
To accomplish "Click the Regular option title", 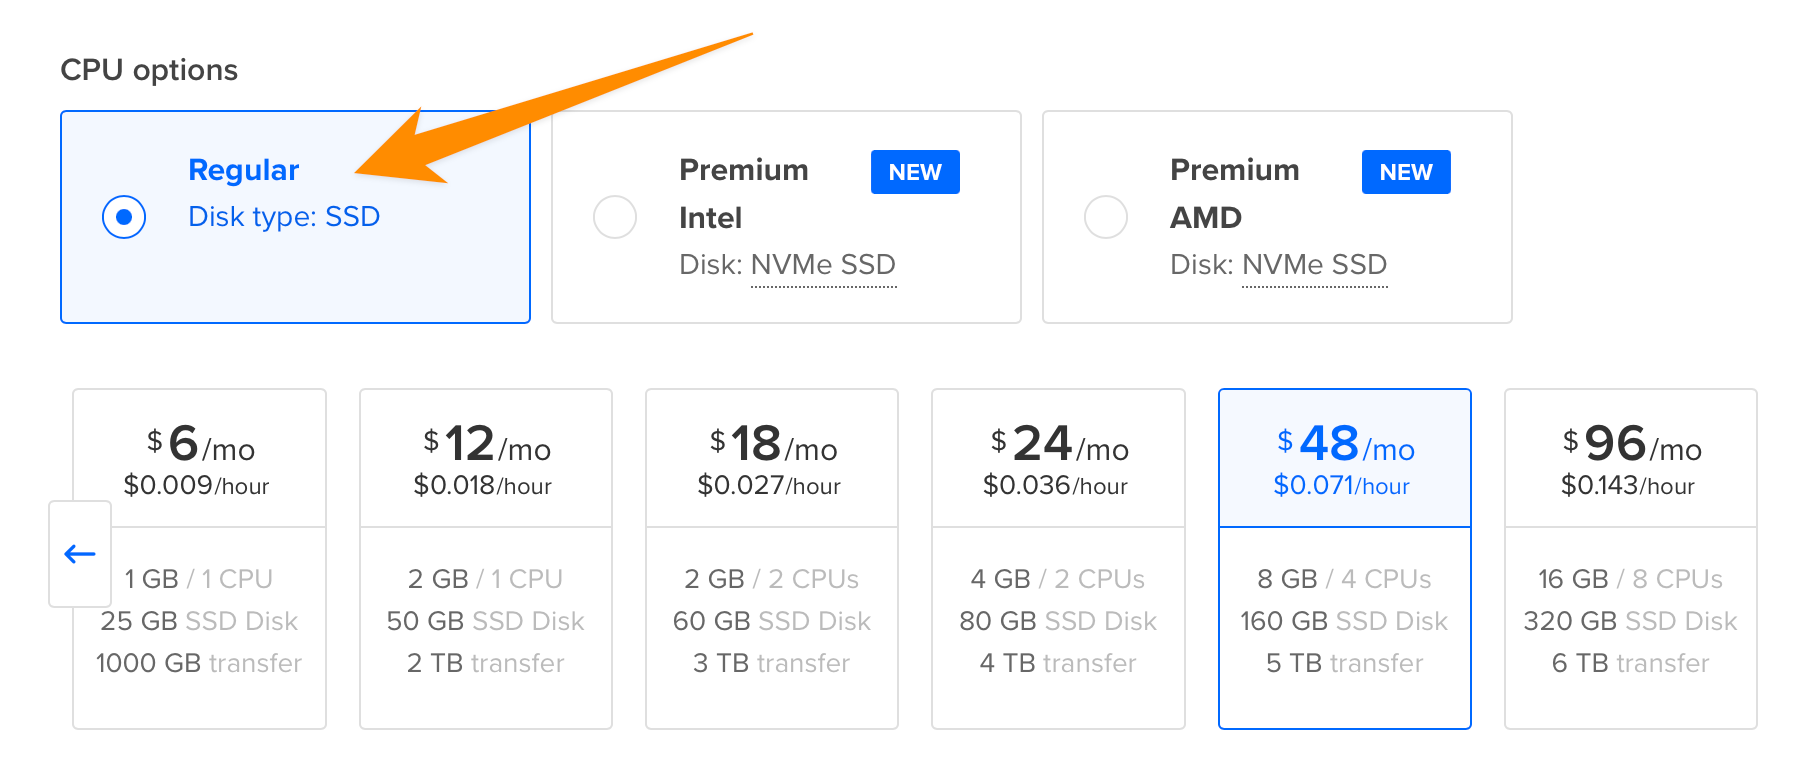I will (x=244, y=170).
